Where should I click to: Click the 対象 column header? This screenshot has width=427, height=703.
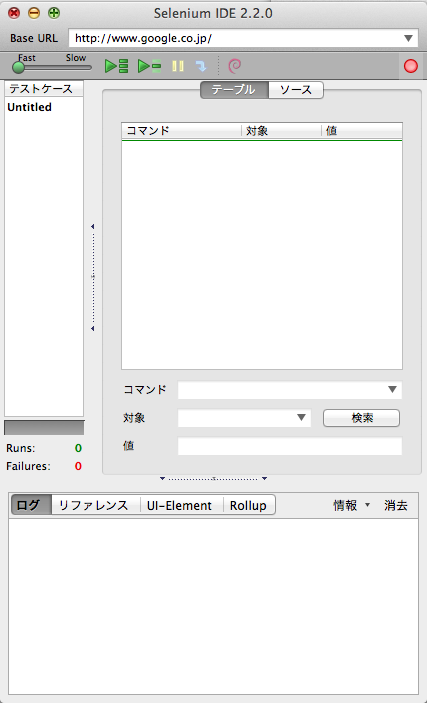pos(282,131)
